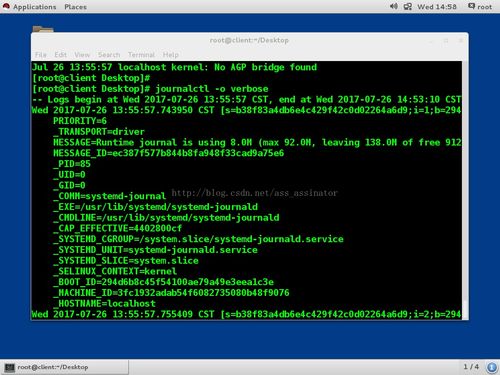The height and width of the screenshot is (375, 500).
Task: Click the line _COMM=systemd-journal
Action: point(109,196)
